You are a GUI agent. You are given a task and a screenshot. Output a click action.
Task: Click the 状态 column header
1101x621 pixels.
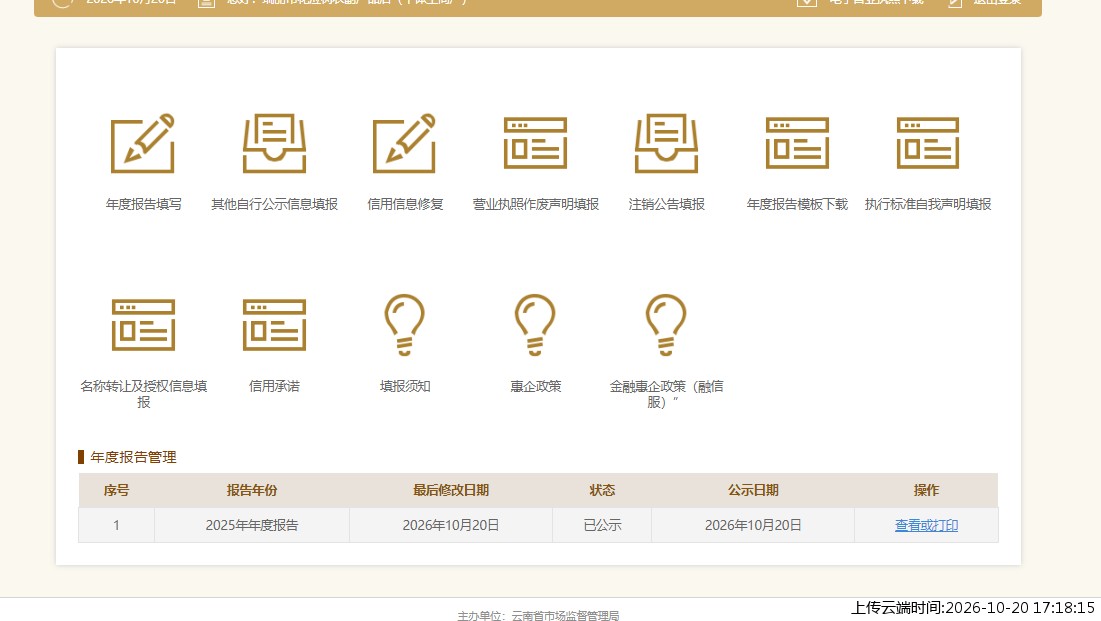pos(602,490)
